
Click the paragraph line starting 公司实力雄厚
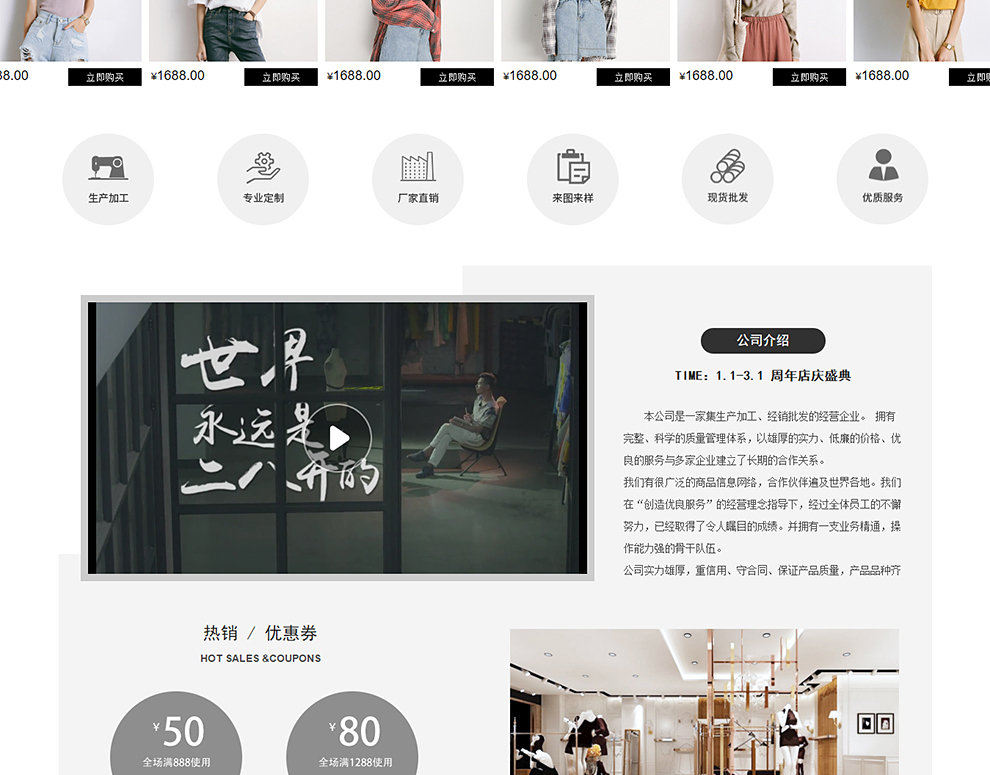point(762,570)
